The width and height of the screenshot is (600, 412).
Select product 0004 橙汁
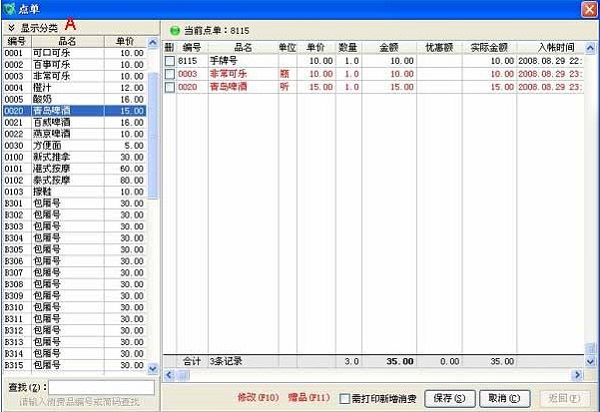click(x=75, y=88)
